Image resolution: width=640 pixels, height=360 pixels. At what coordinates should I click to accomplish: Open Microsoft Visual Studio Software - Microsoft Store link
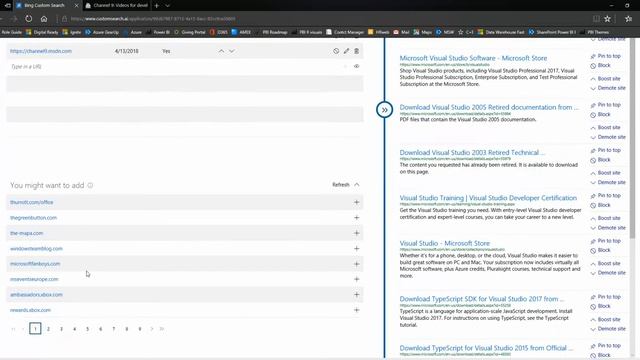tap(473, 58)
